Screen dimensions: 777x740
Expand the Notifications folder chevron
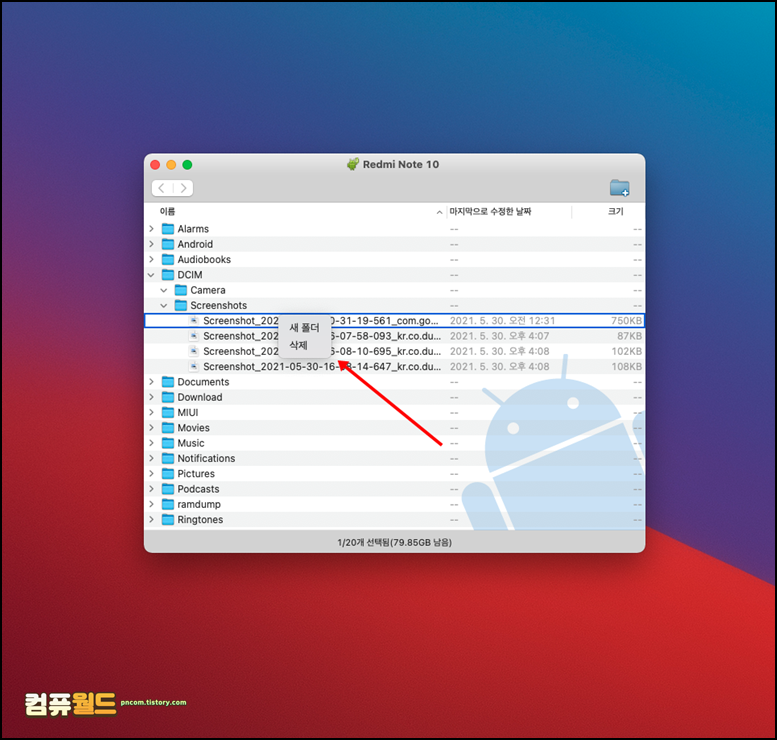point(152,459)
